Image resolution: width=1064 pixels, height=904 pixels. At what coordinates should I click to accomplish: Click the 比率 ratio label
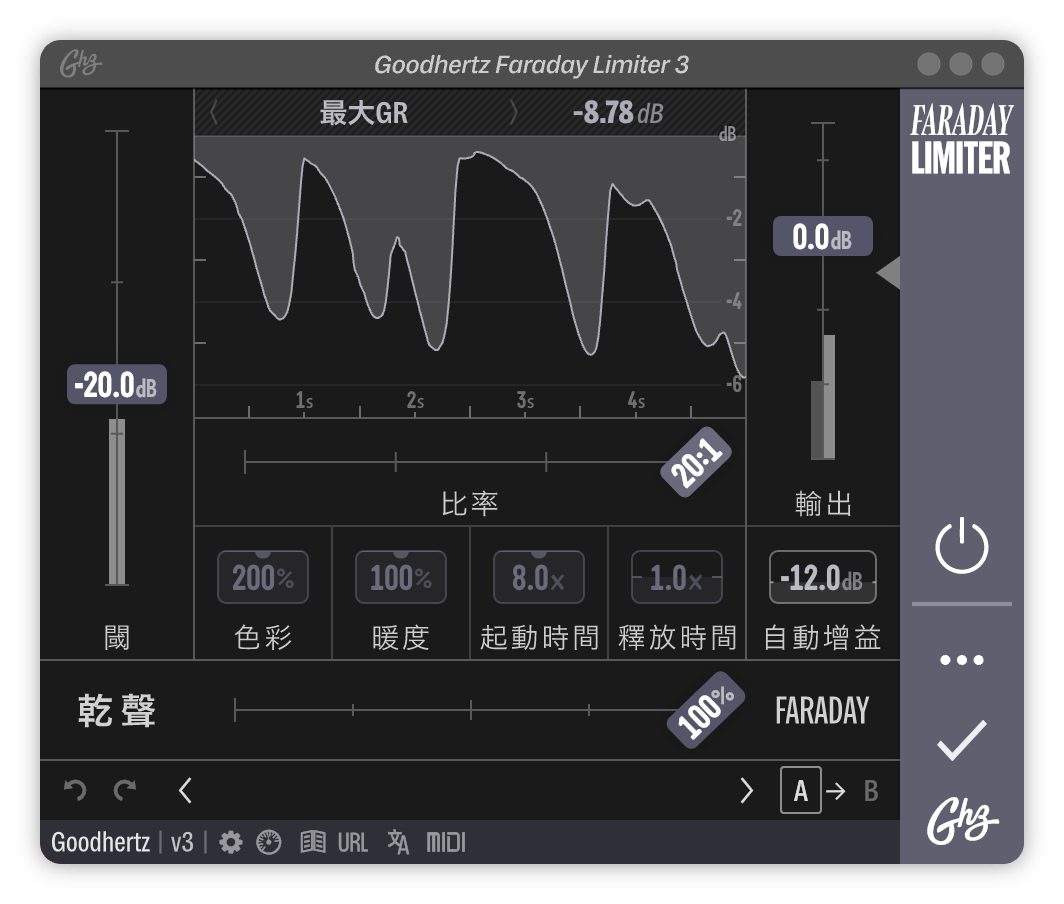point(470,504)
